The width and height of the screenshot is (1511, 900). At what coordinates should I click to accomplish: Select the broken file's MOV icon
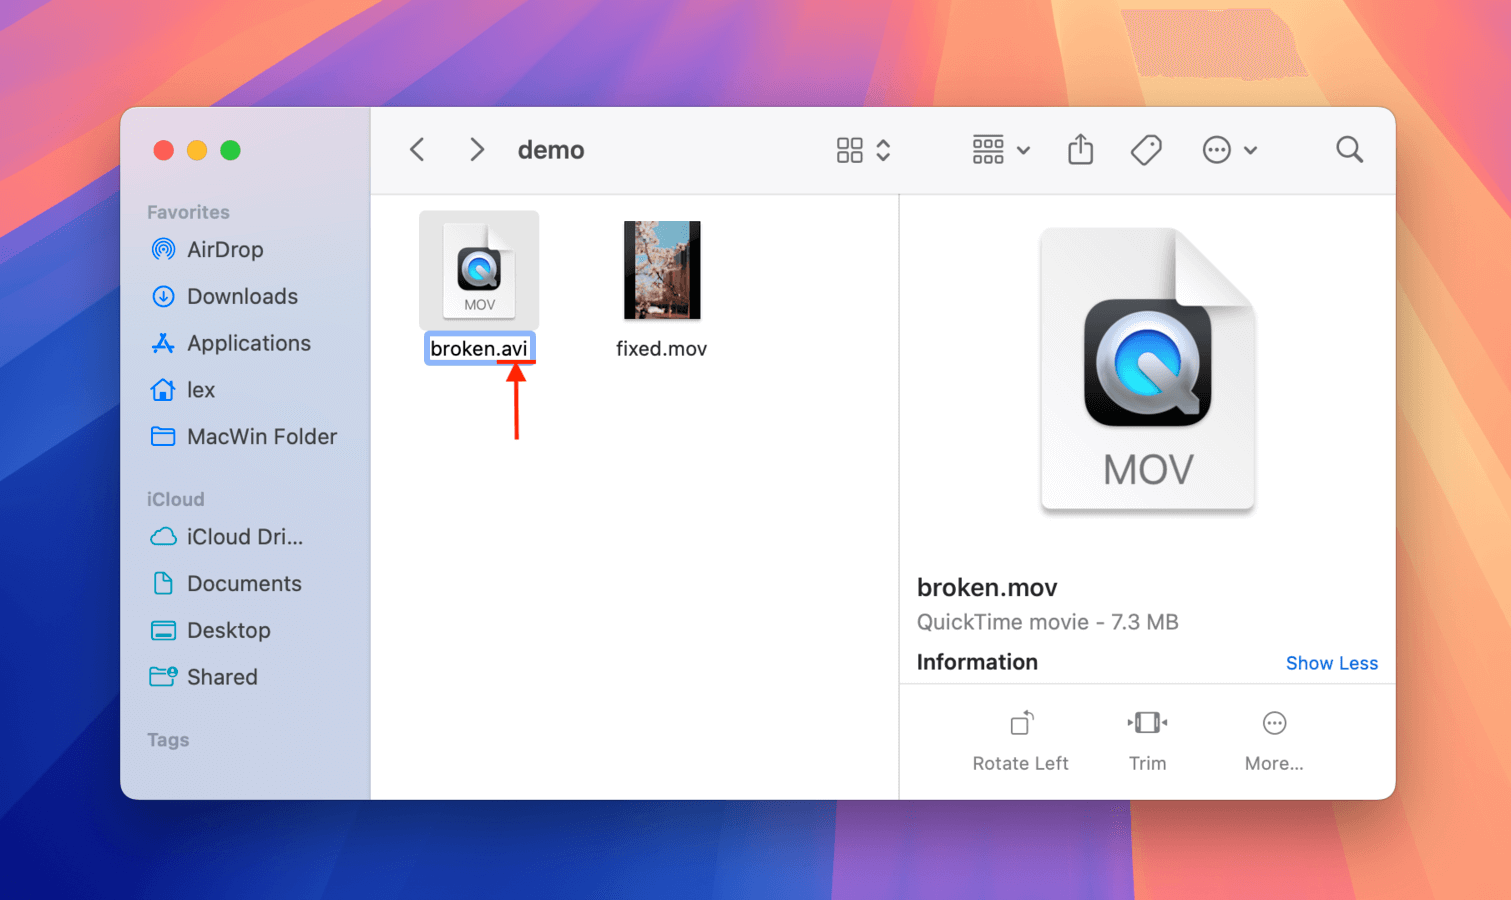point(479,270)
